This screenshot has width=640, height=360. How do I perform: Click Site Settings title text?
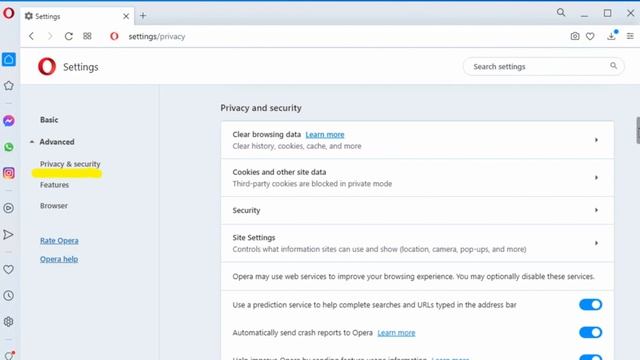(254, 238)
